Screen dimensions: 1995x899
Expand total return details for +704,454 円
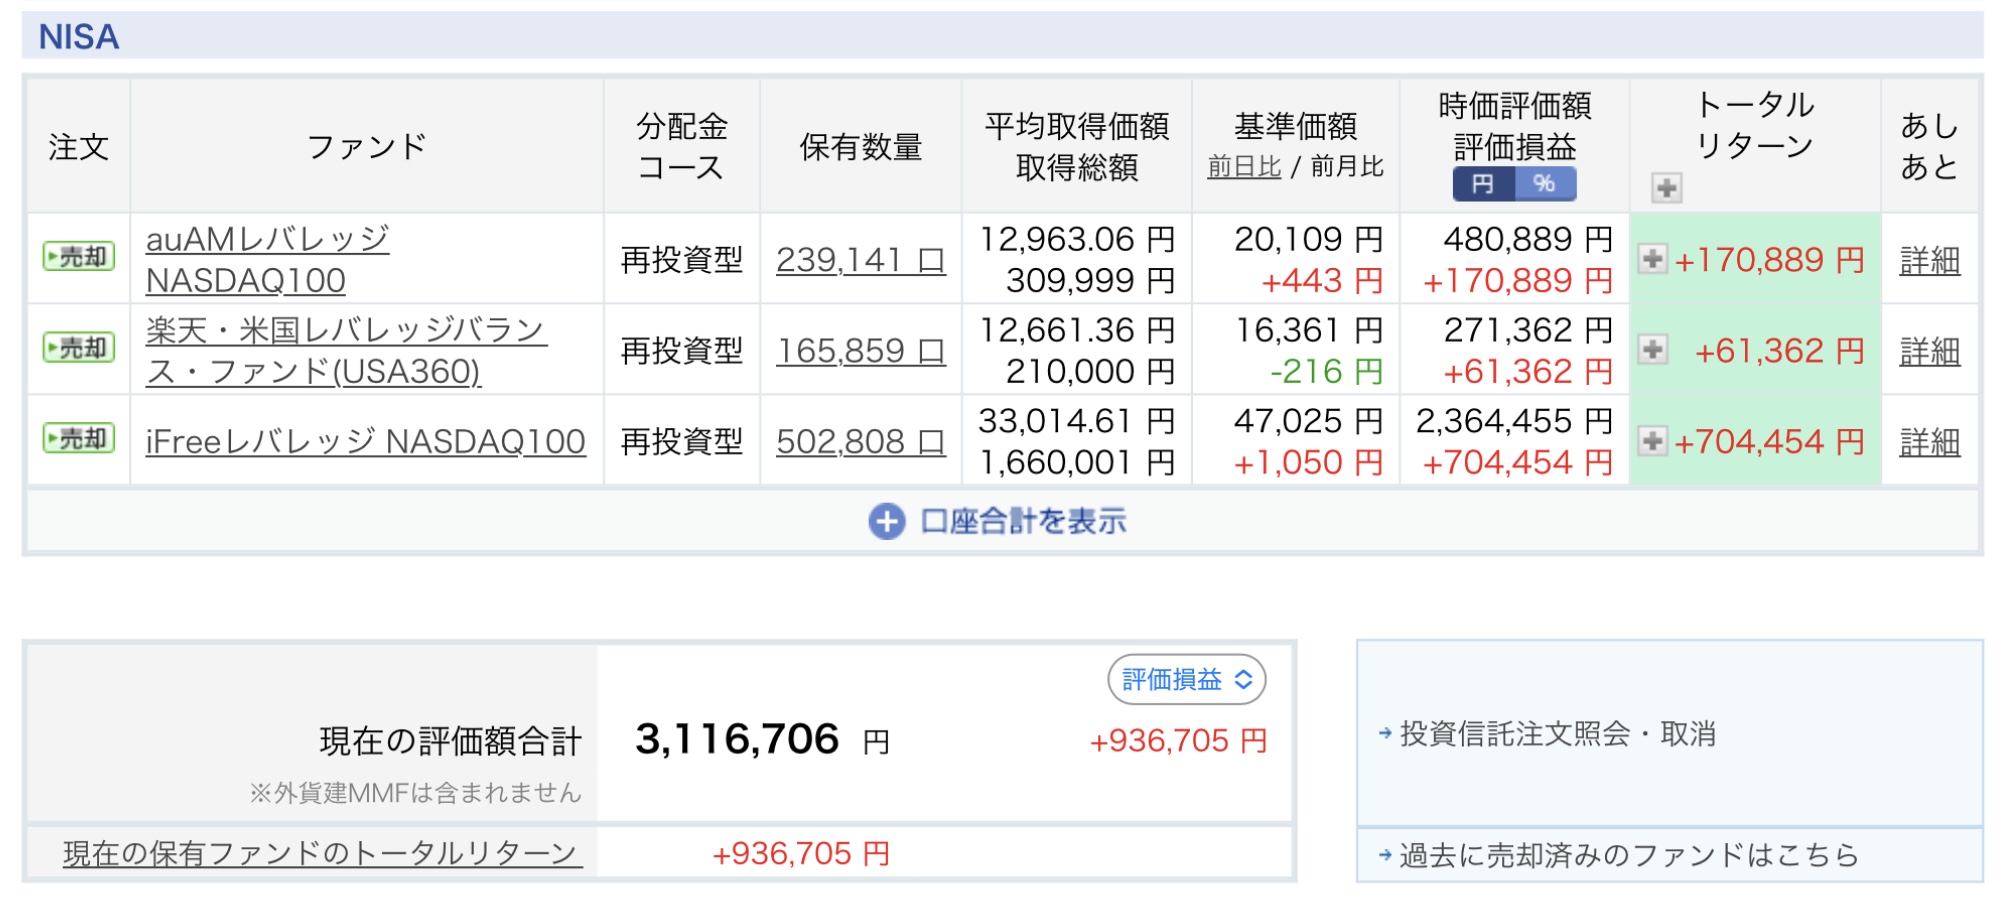click(x=1653, y=441)
